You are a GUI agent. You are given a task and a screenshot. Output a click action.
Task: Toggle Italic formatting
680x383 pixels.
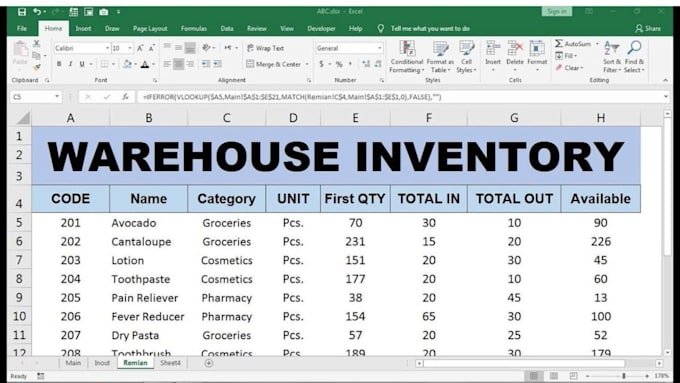(70, 64)
